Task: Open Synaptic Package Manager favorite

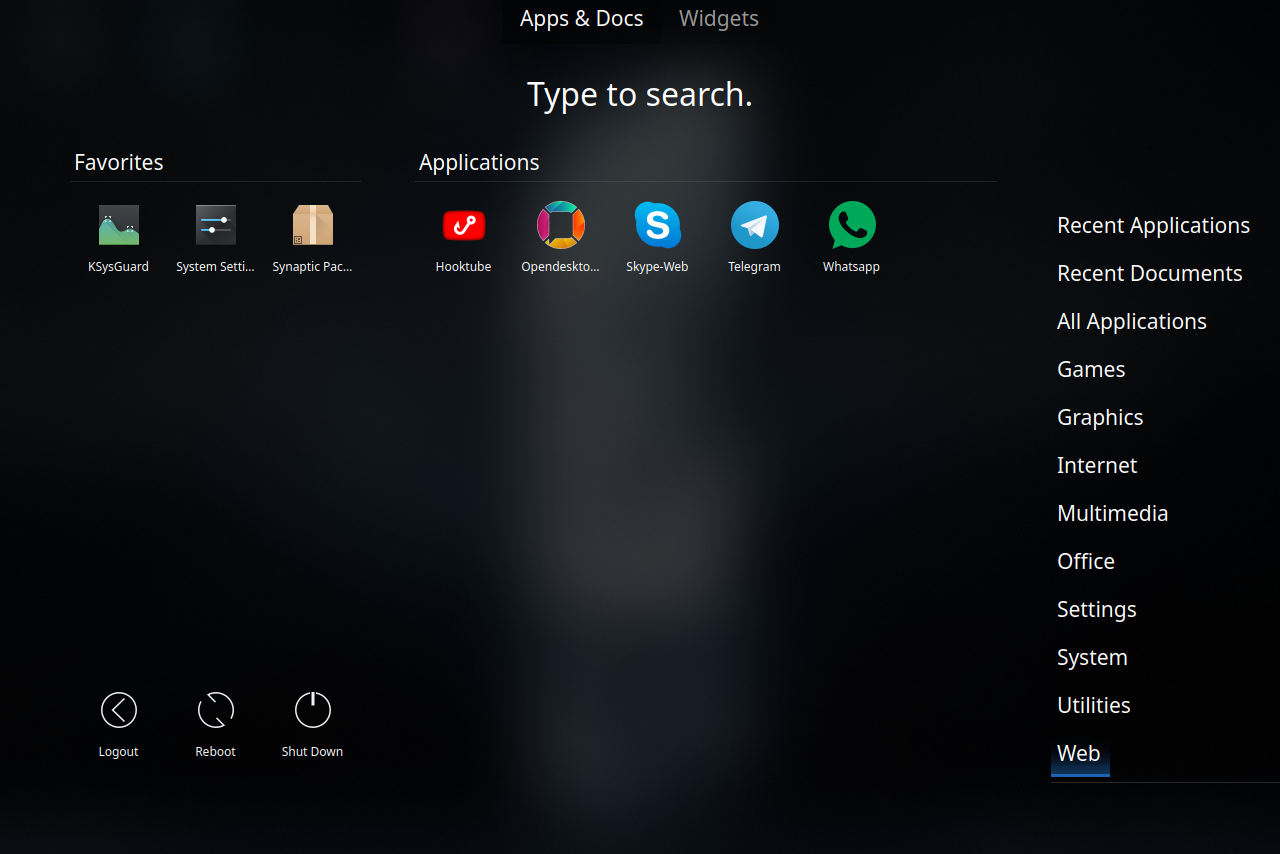Action: (x=312, y=226)
